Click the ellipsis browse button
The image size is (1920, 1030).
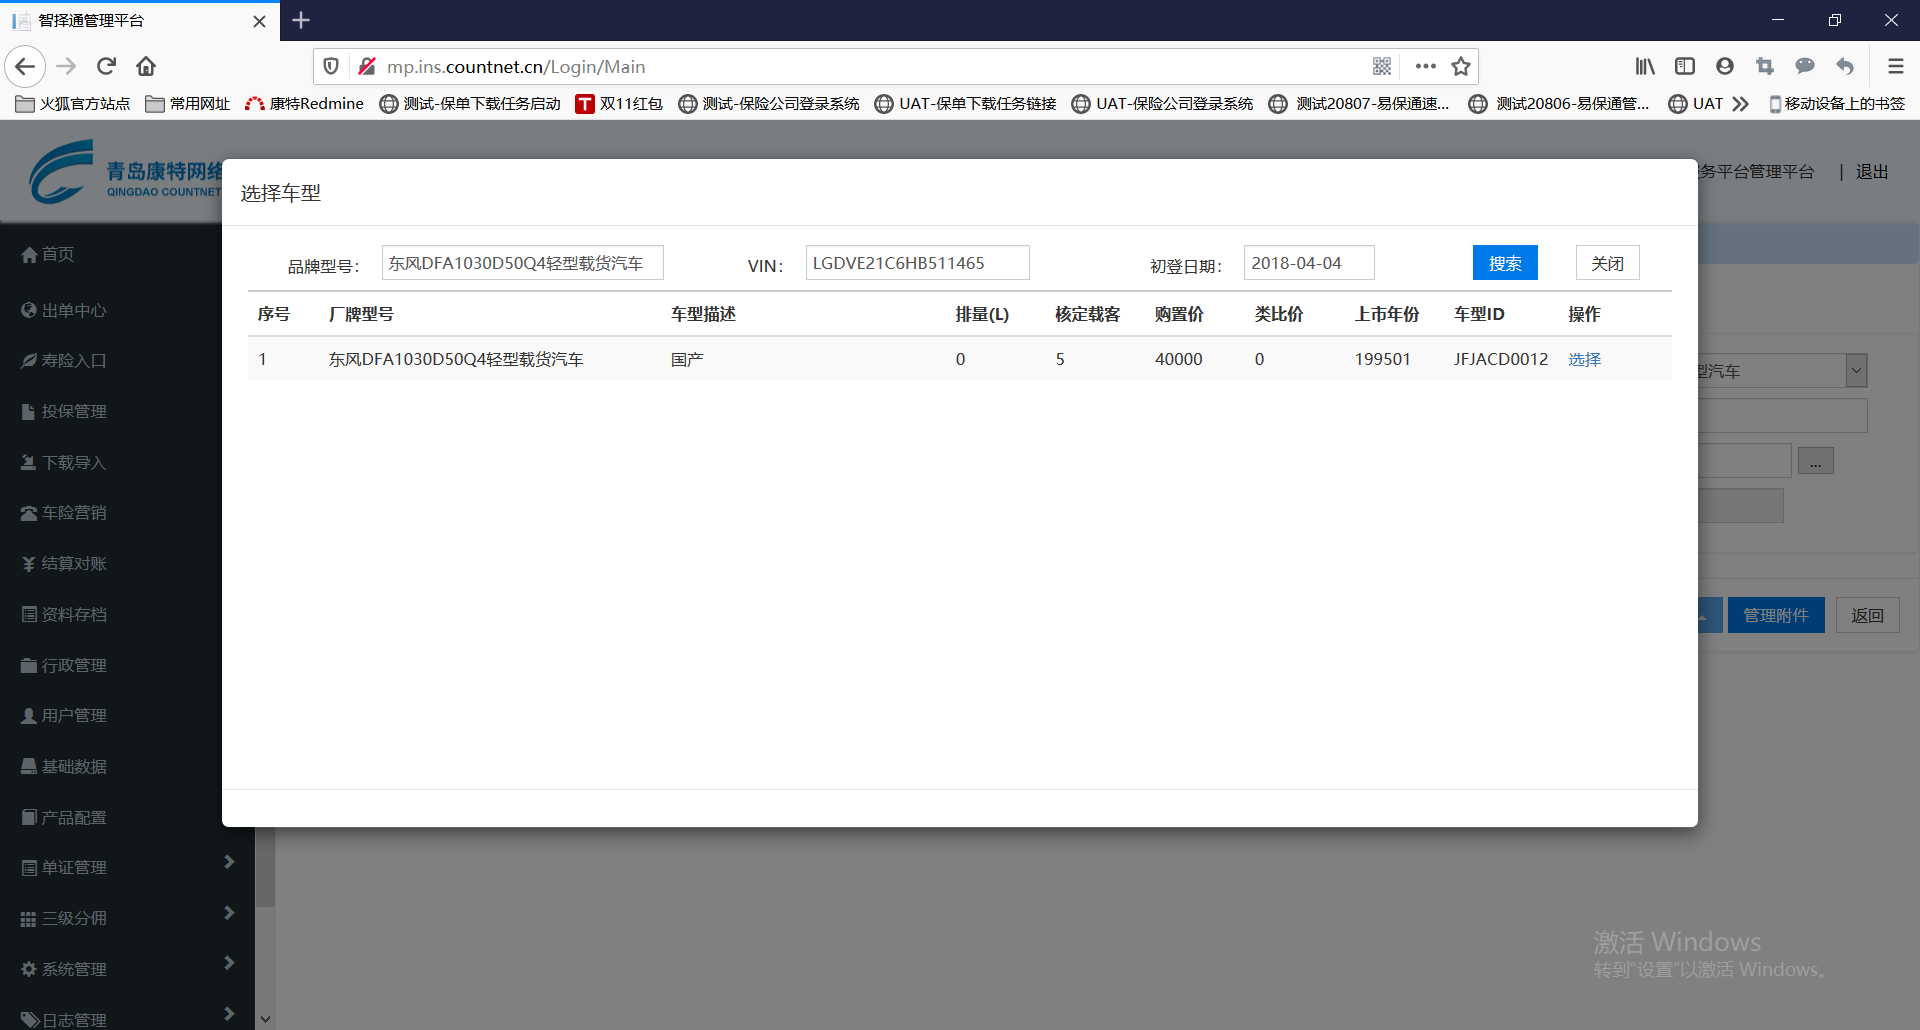pos(1815,461)
